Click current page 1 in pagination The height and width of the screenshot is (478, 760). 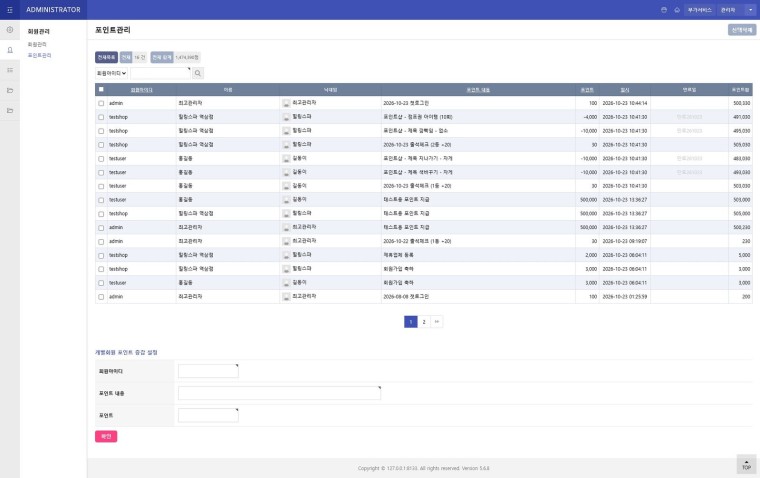[411, 322]
